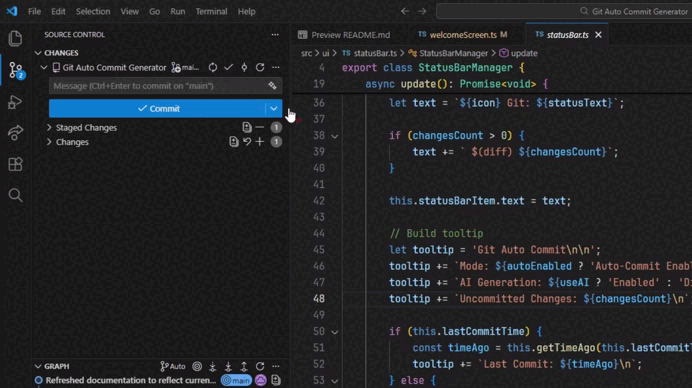The height and width of the screenshot is (388, 692).
Task: Click the StatusBarManager breadcrumb
Action: [448, 53]
